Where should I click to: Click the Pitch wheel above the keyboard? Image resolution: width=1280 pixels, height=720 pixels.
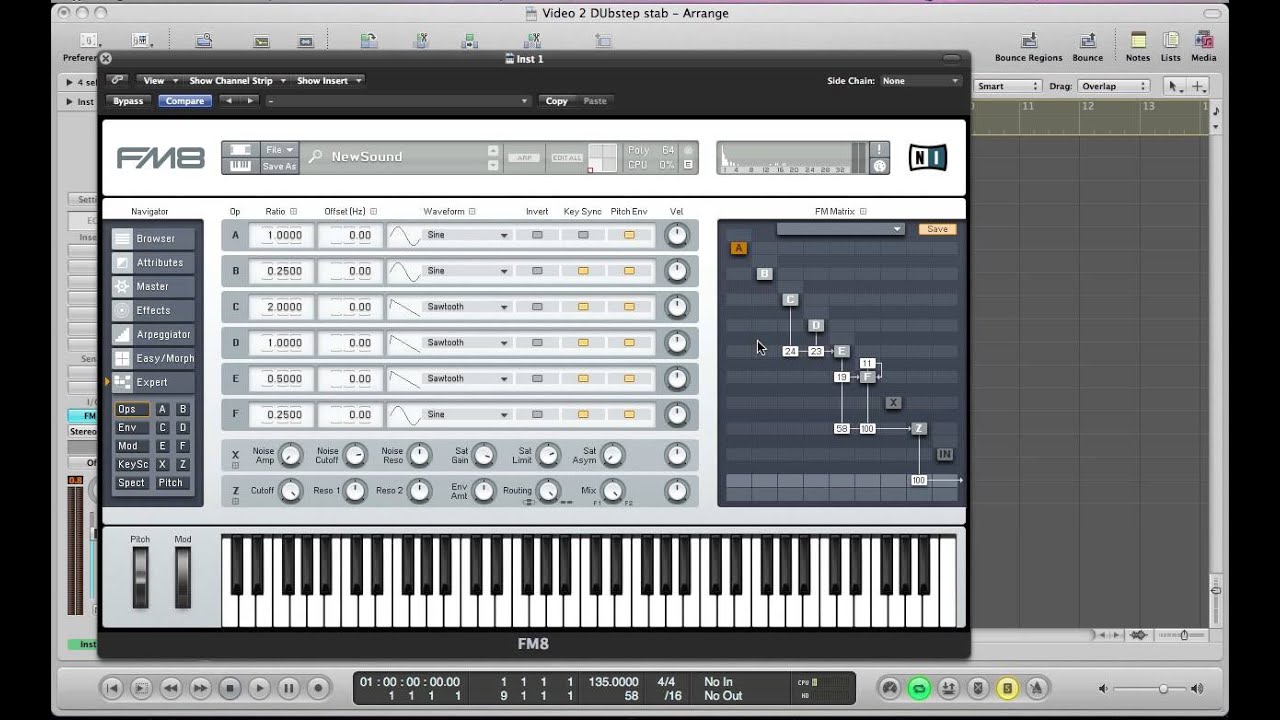141,578
